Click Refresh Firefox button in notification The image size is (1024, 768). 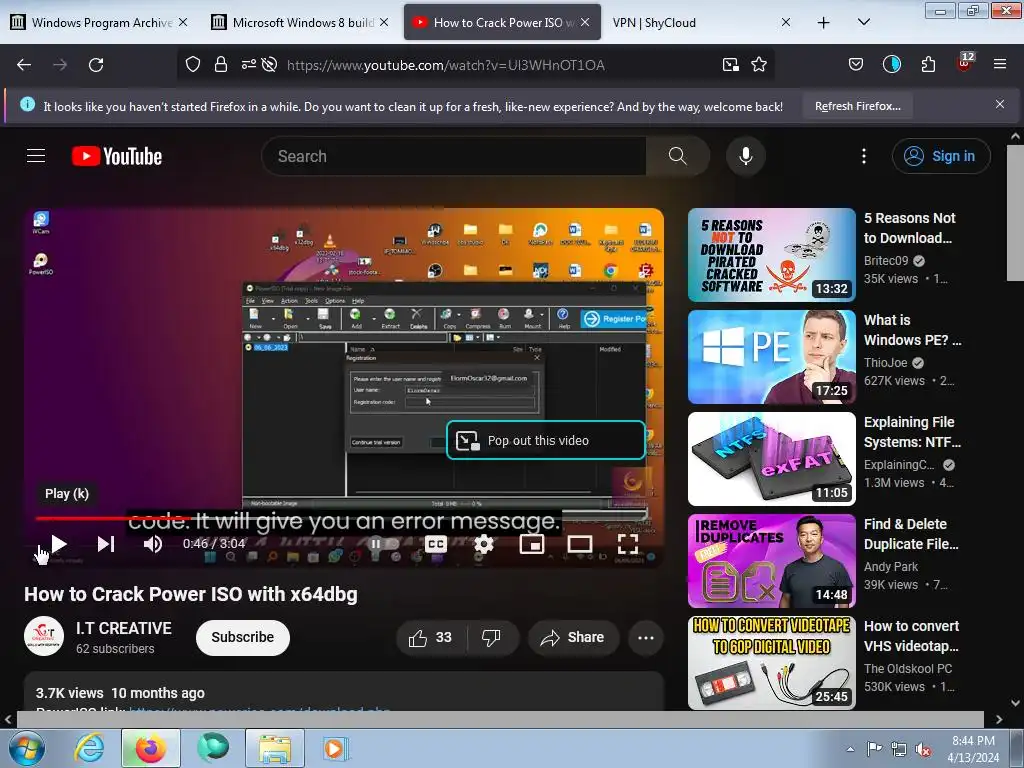point(857,106)
